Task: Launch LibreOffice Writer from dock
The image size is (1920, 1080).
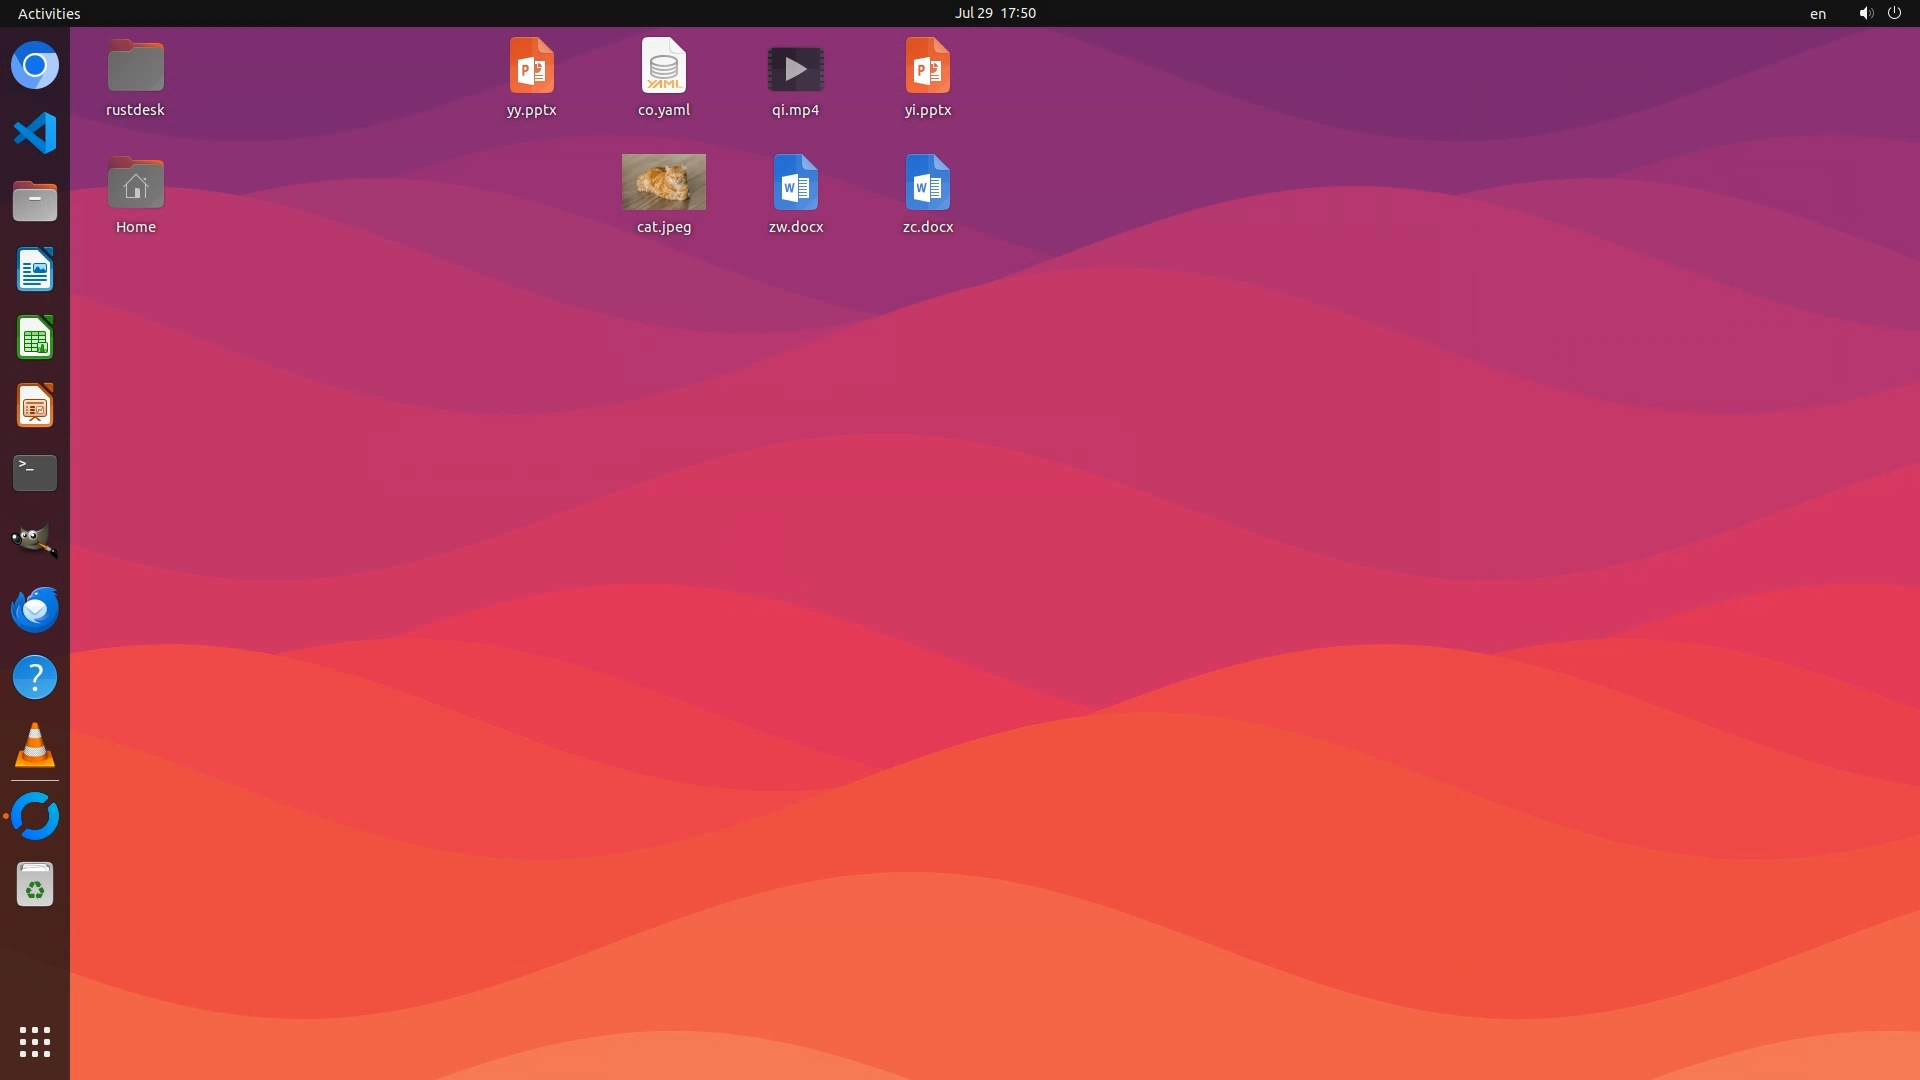Action: click(x=35, y=270)
